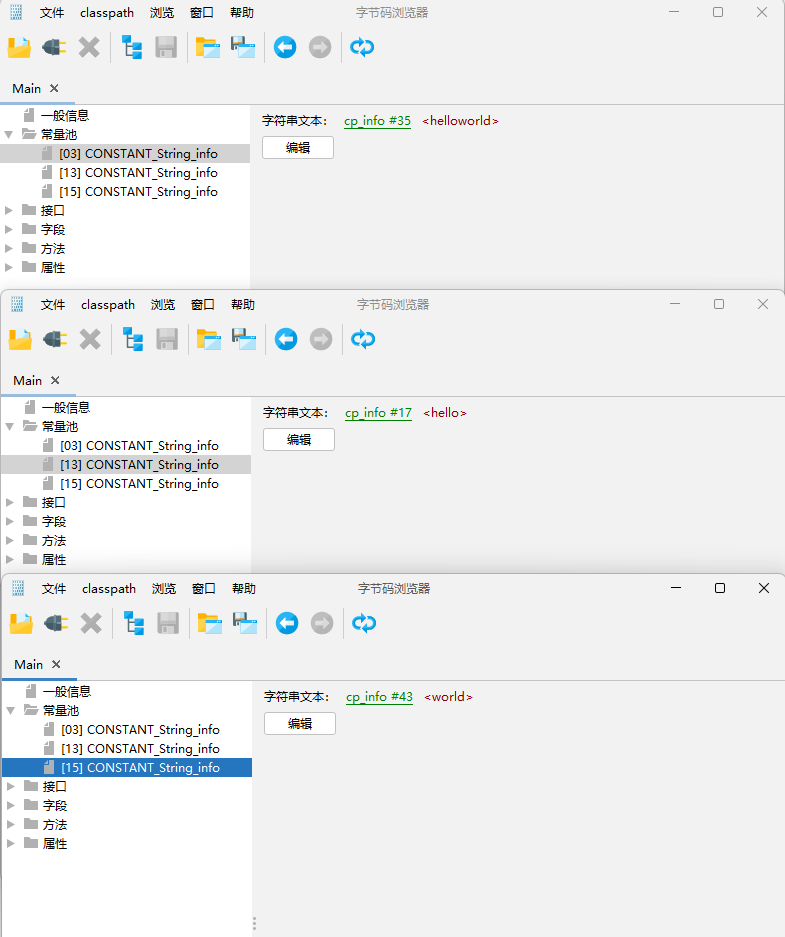This screenshot has height=937, width=785.
Task: Select [13] CONSTANT_String_info in top window
Action: (138, 173)
